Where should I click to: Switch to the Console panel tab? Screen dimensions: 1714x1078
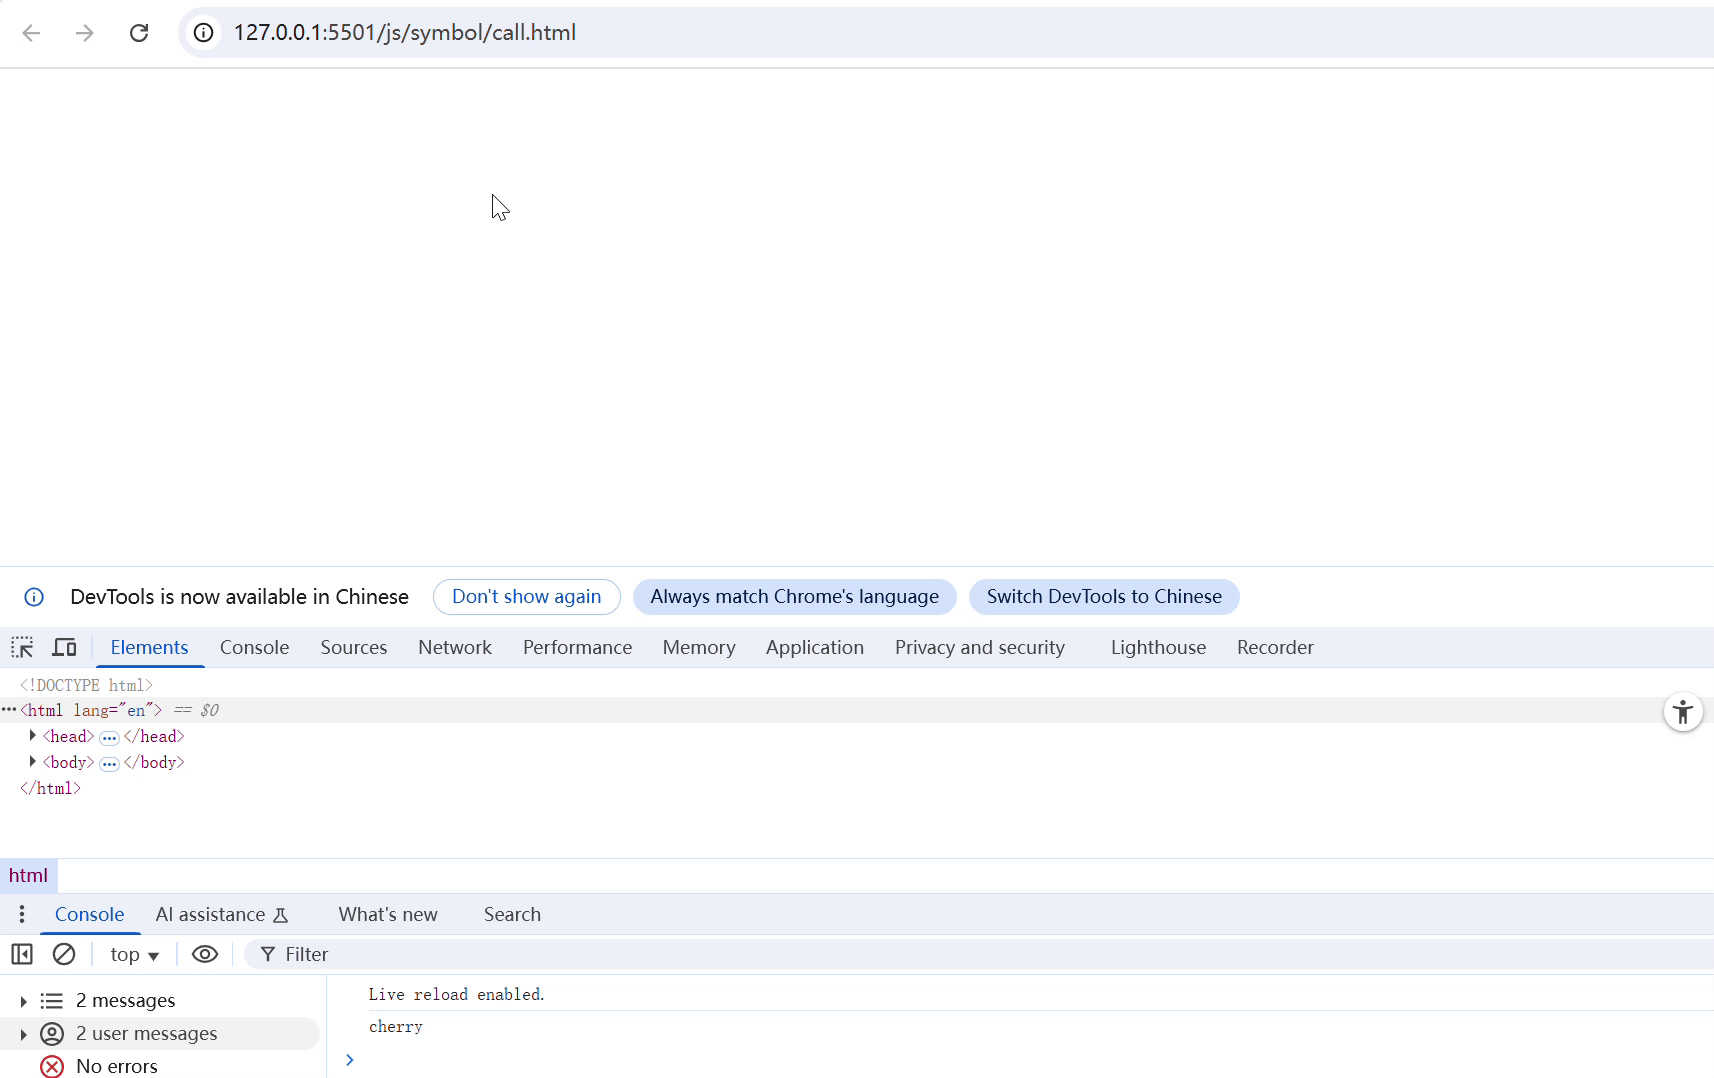tap(255, 648)
